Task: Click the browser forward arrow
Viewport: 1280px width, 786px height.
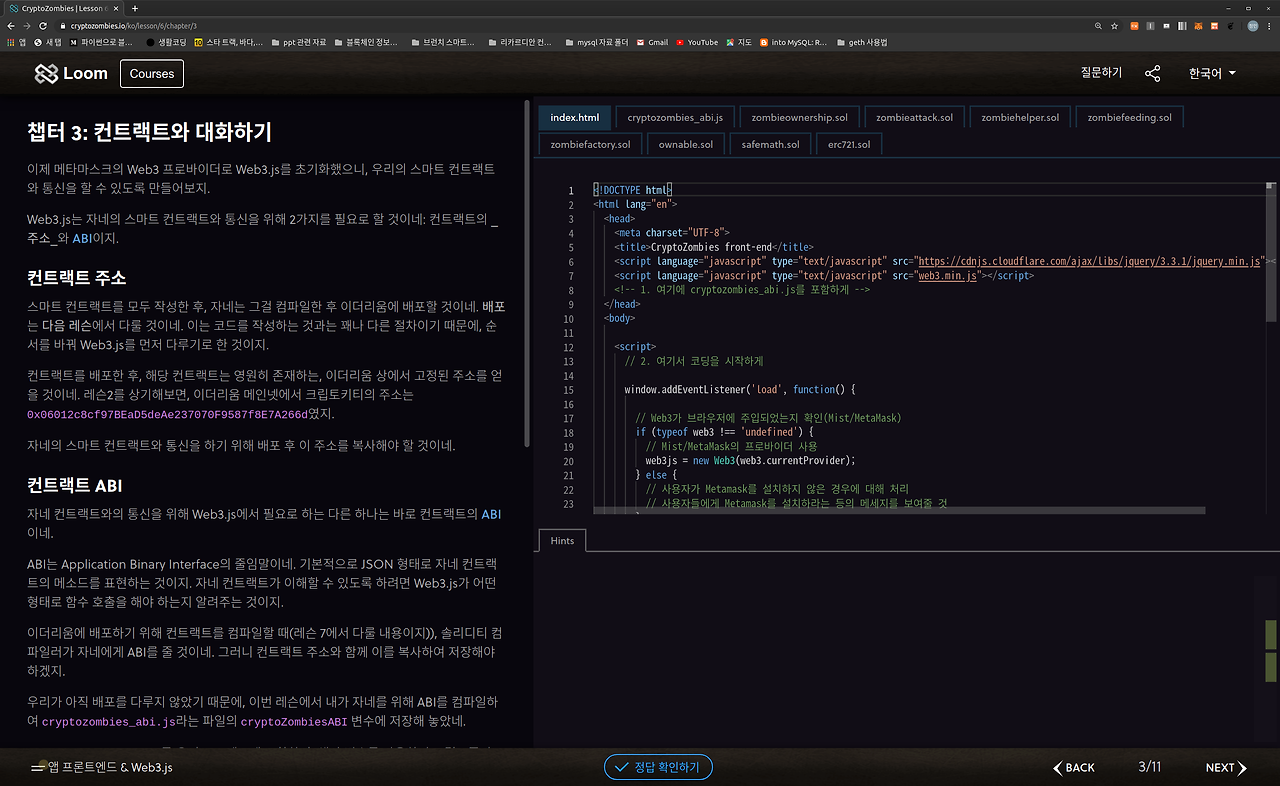Action: [x=27, y=25]
